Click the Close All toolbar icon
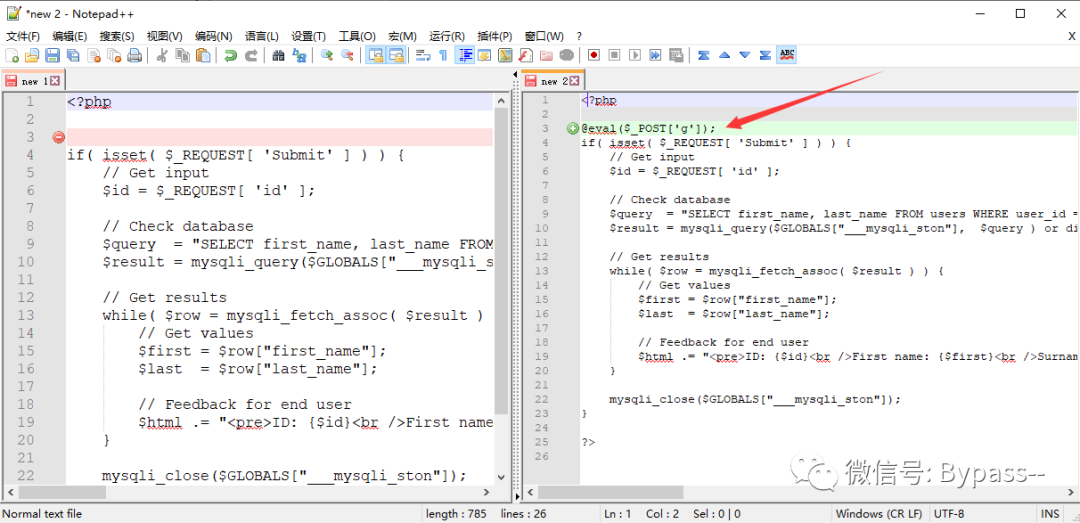Screen dimensions: 1080x523 (114, 55)
